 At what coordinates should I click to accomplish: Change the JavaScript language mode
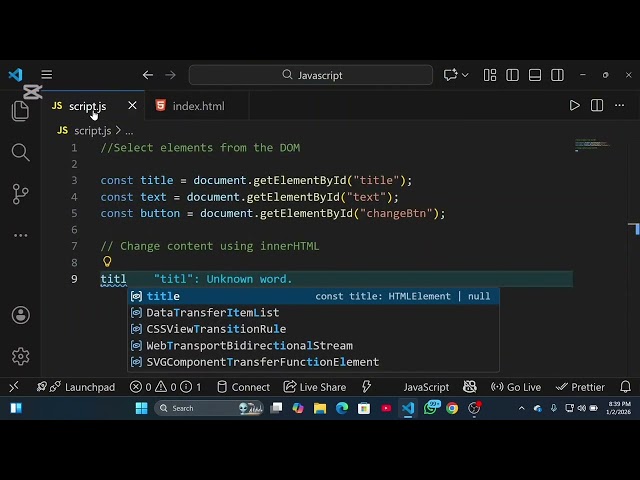tap(426, 387)
